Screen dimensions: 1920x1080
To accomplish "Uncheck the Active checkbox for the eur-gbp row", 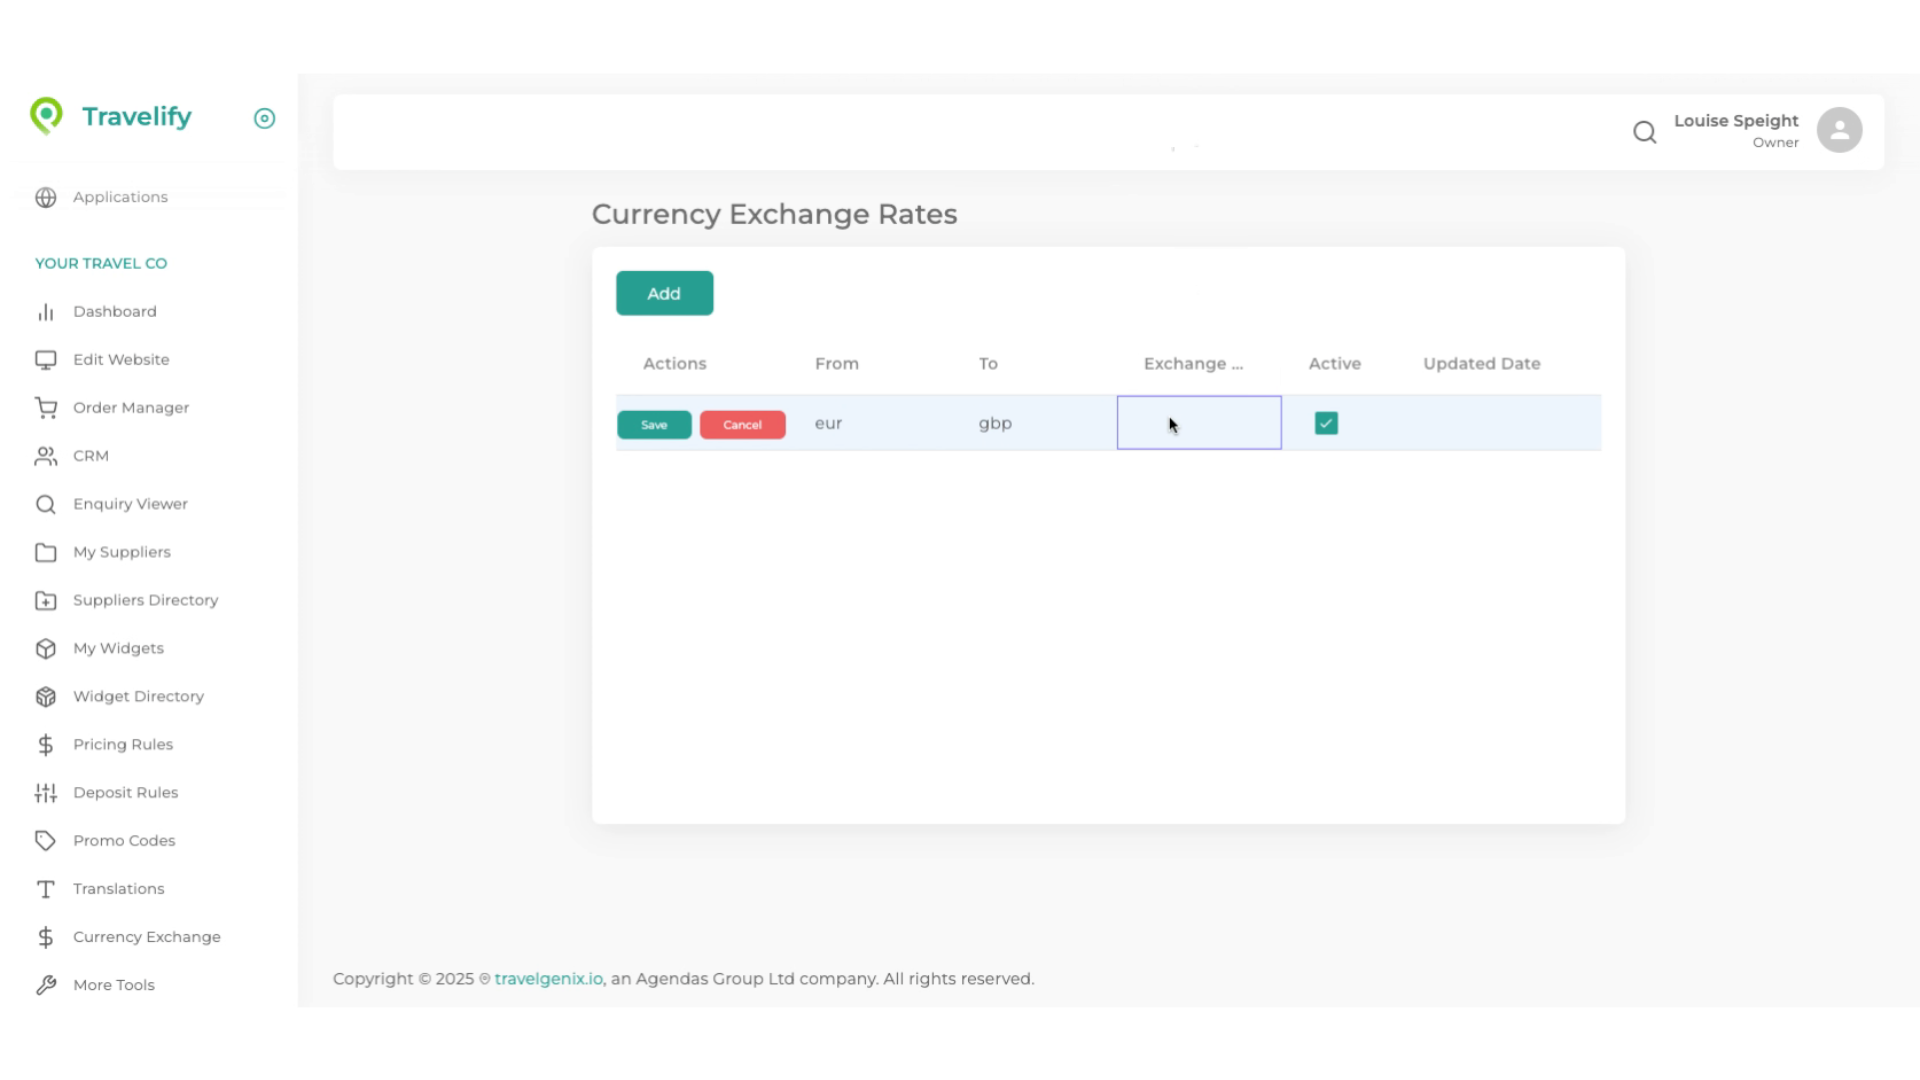I will coord(1324,423).
